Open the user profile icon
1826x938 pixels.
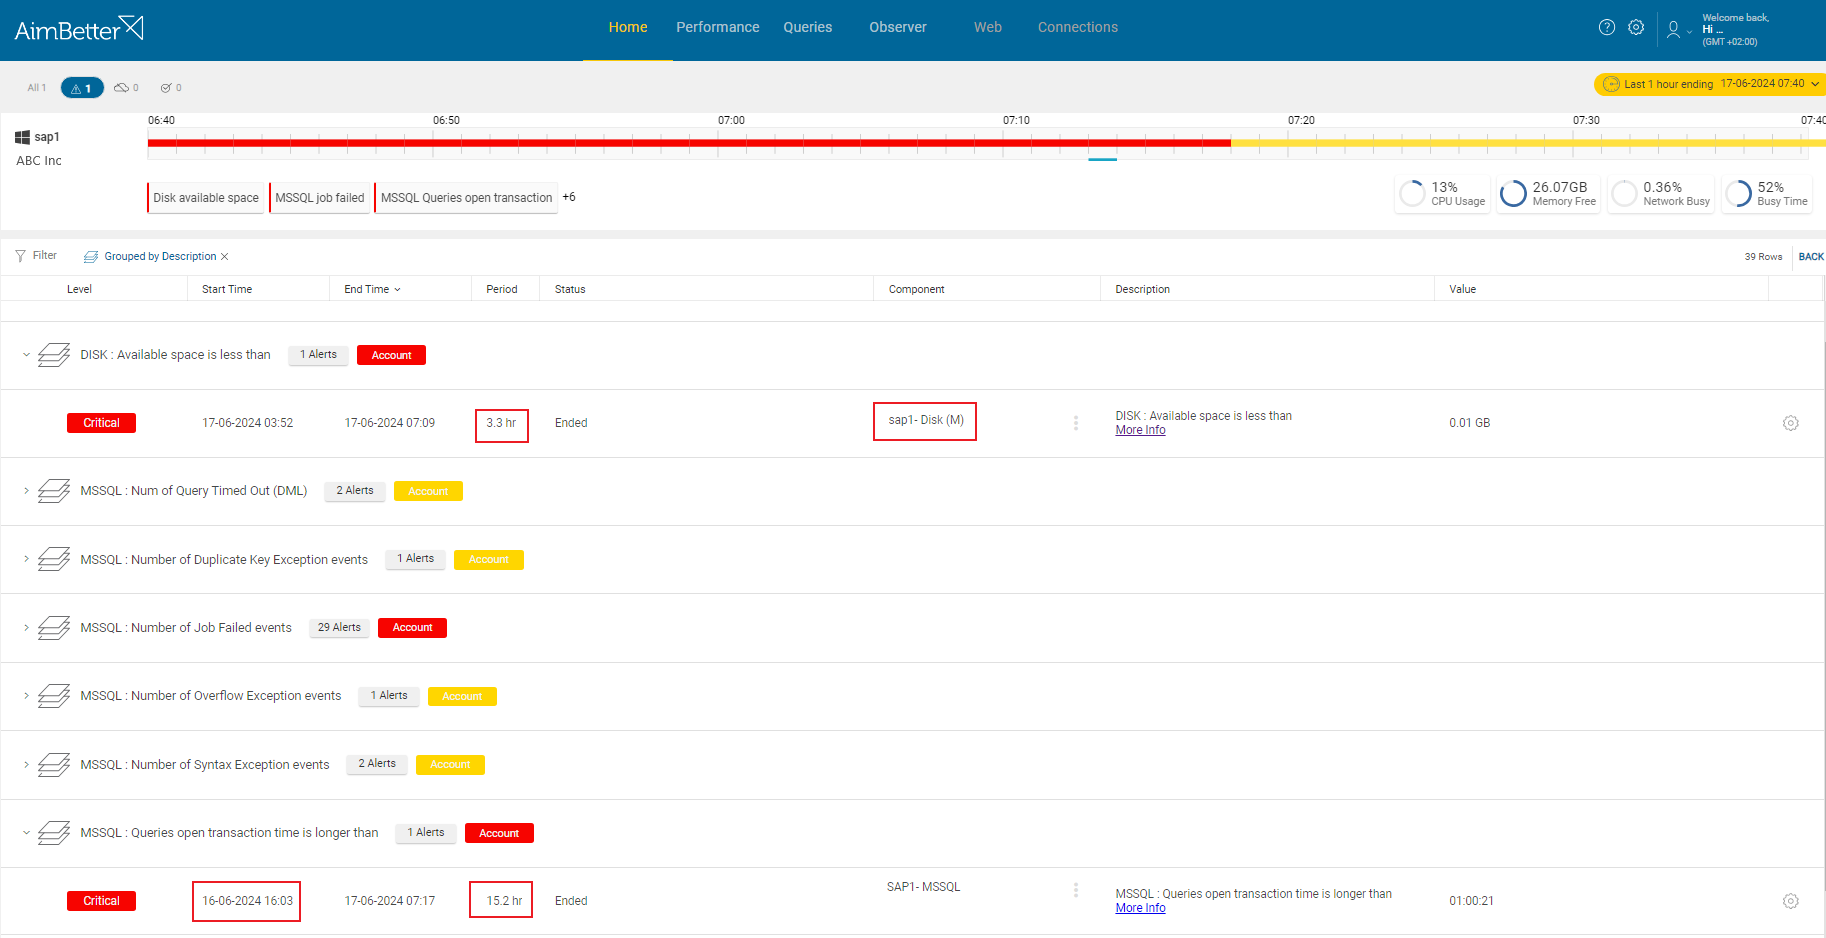pyautogui.click(x=1673, y=30)
